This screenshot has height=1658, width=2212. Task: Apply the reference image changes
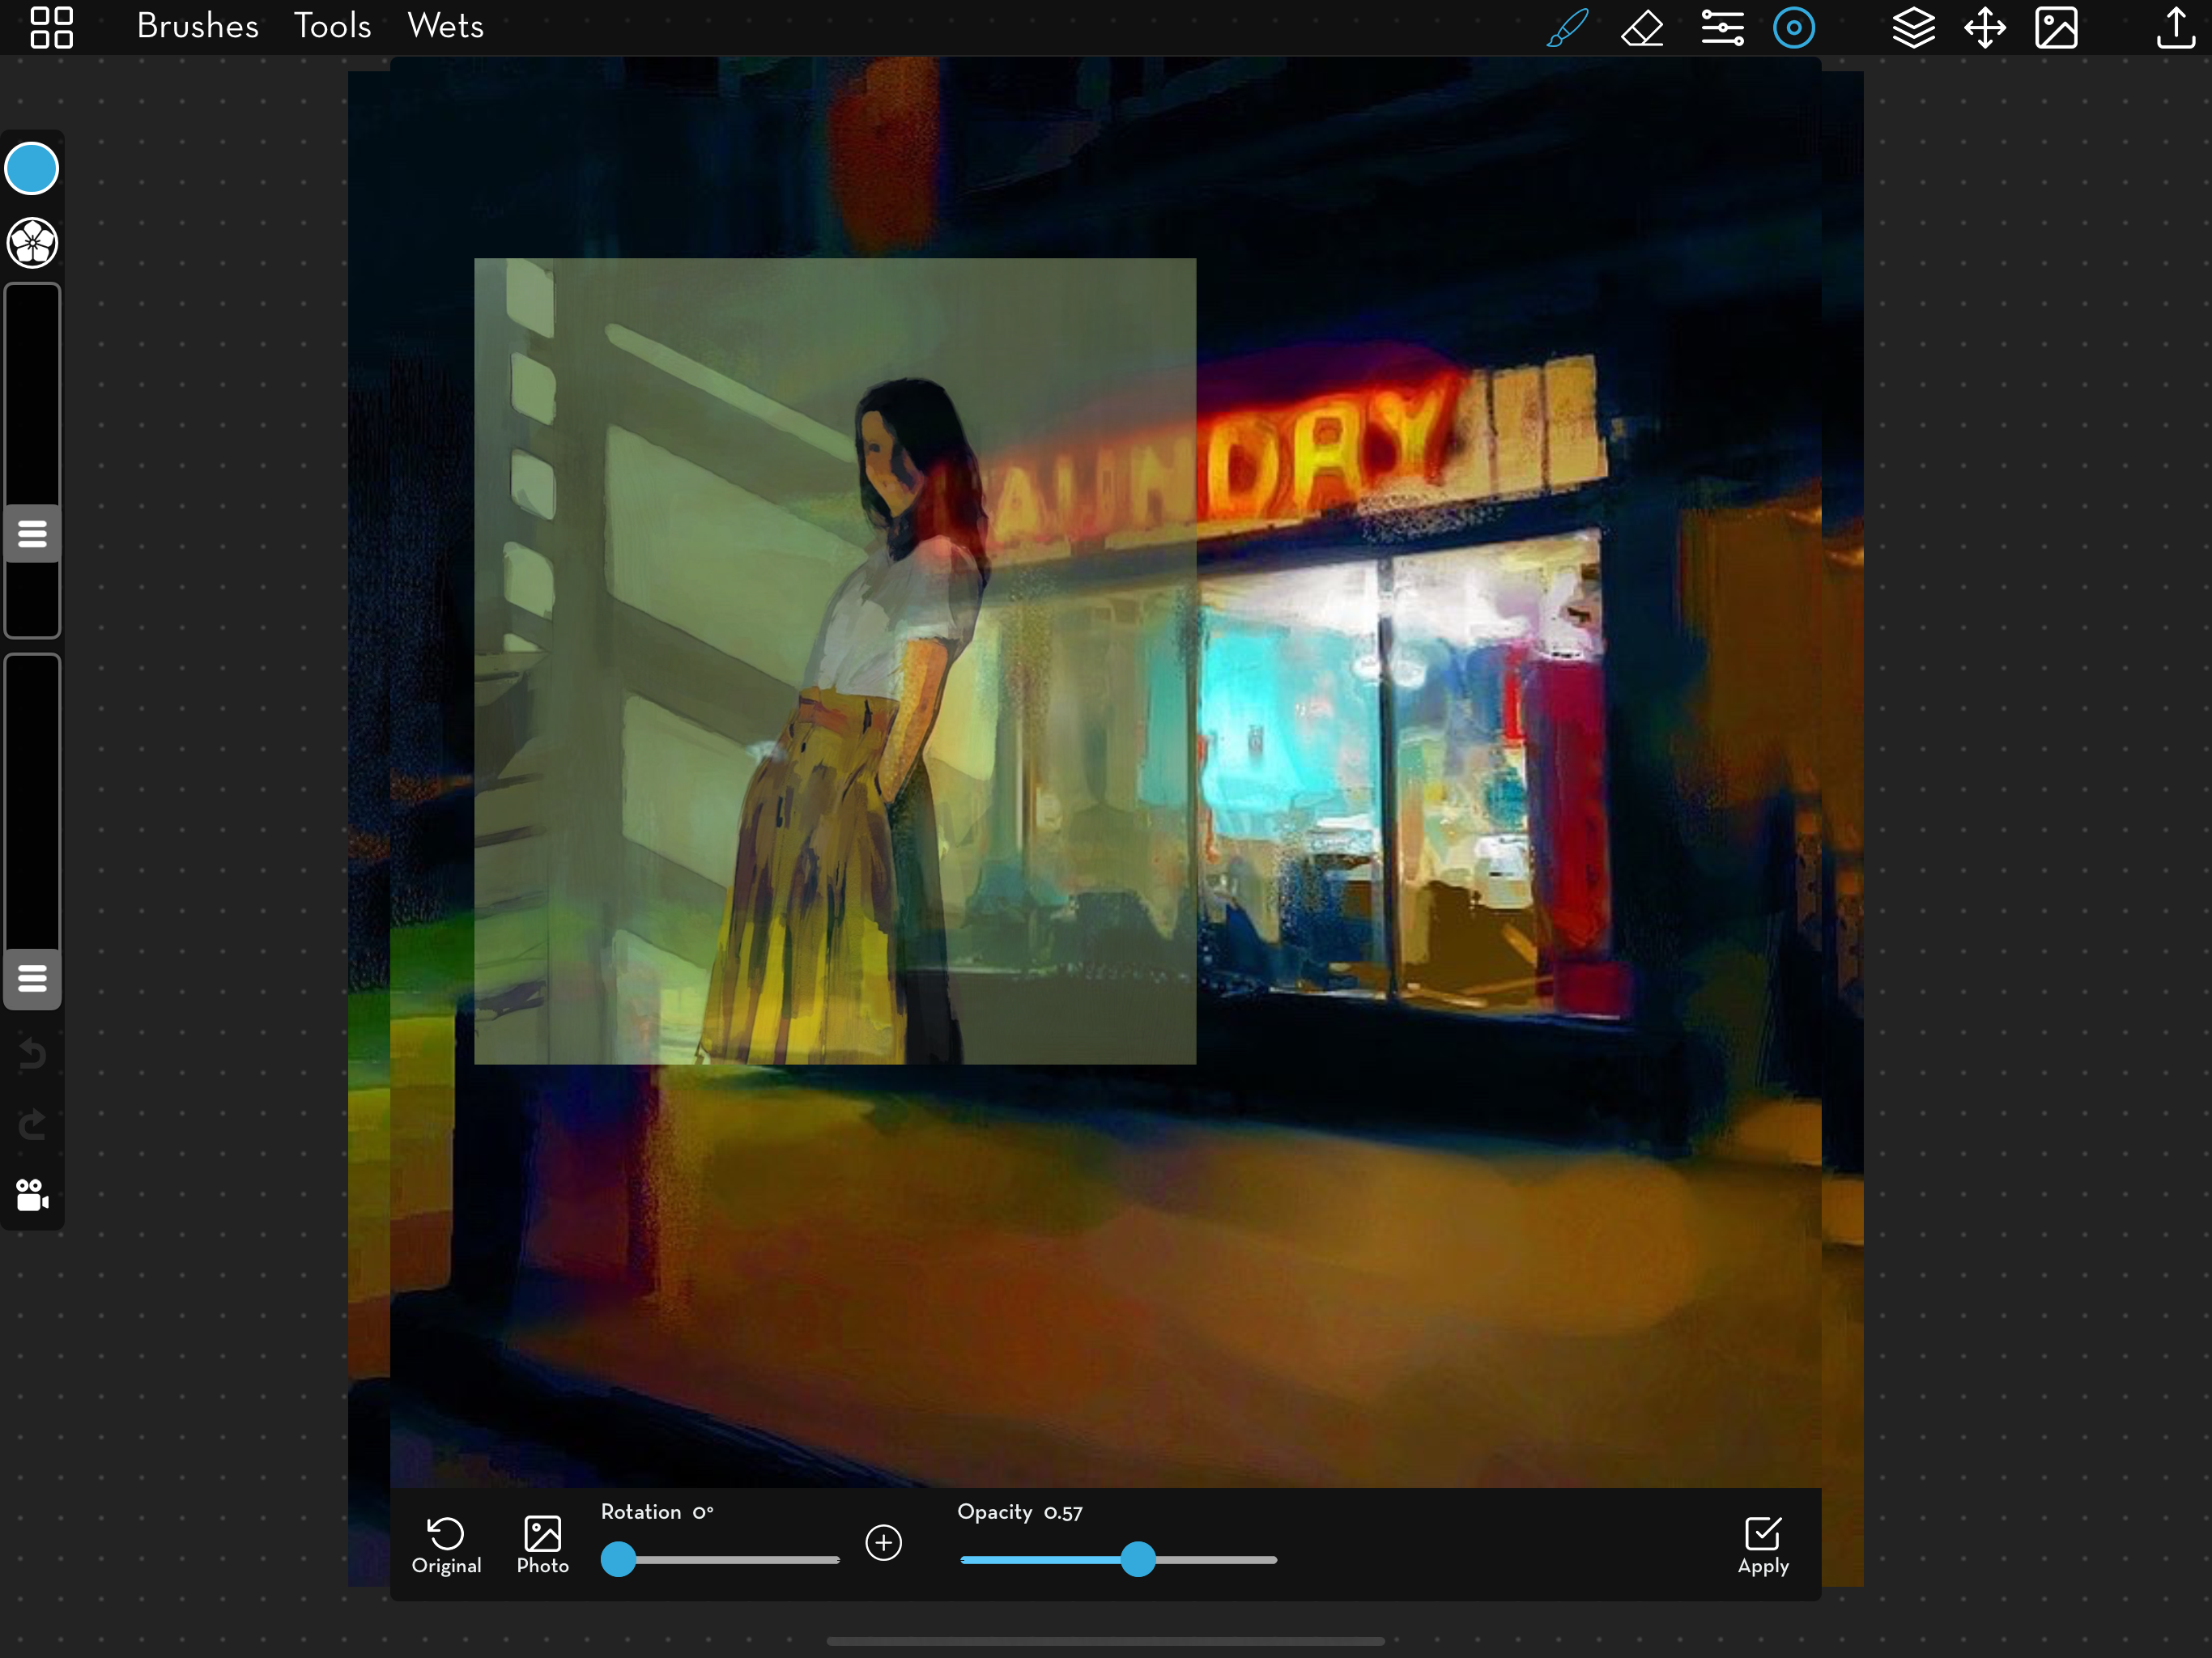[1763, 1545]
